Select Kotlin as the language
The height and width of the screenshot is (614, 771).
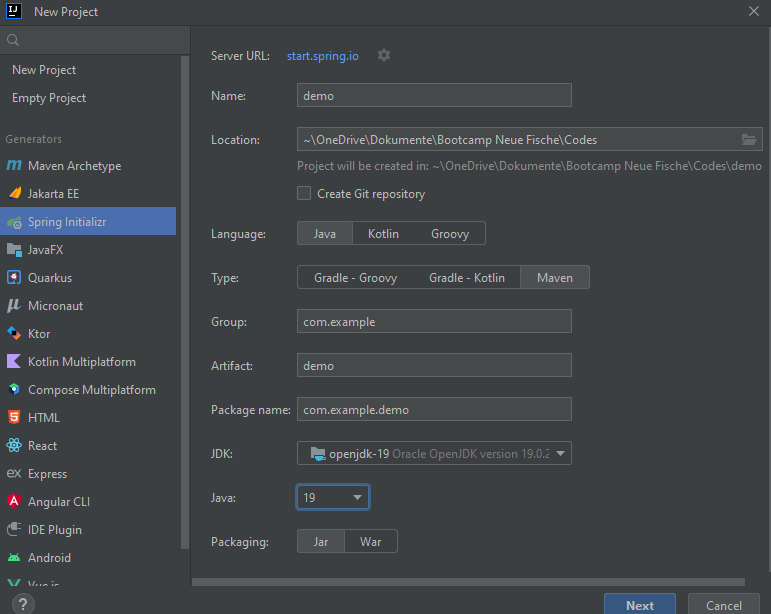384,234
